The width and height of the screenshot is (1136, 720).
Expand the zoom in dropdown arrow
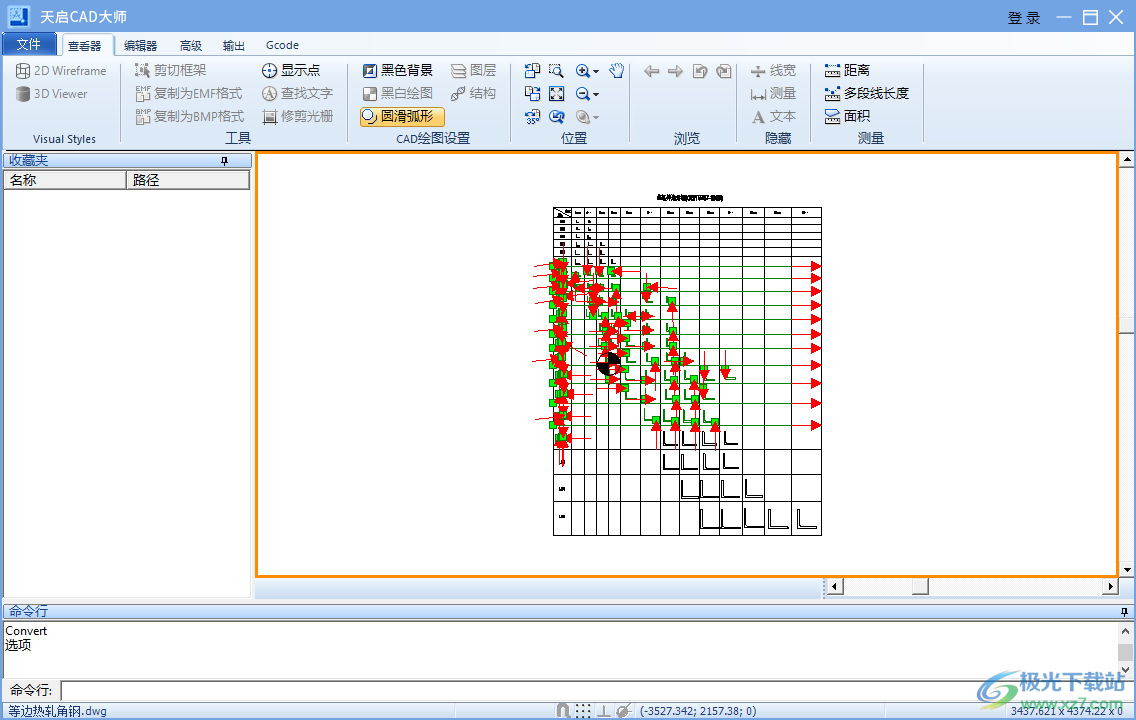pyautogui.click(x=596, y=72)
